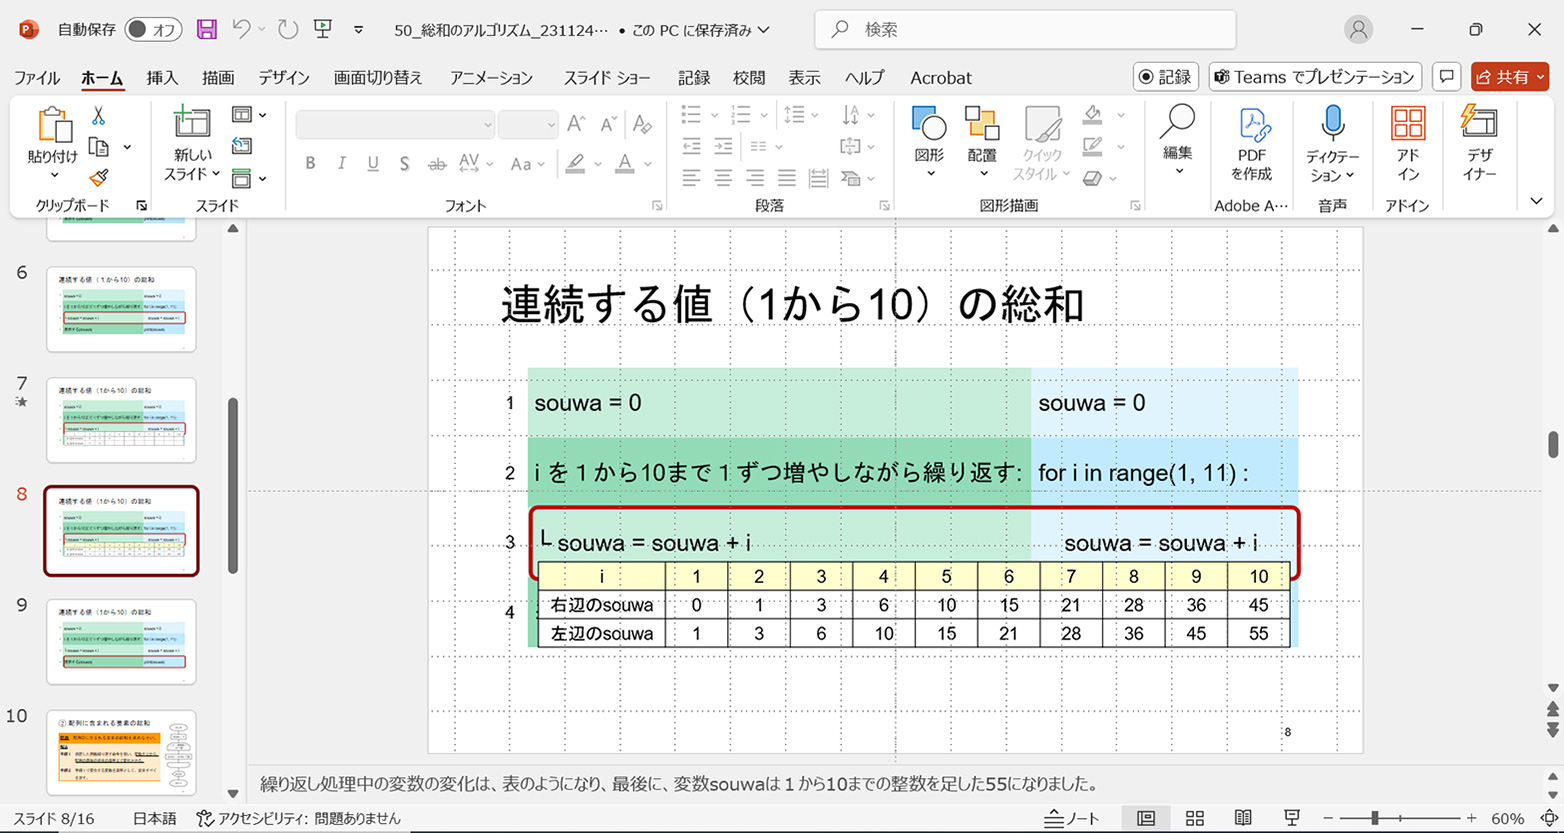Select slide 9 thumbnail

click(x=121, y=641)
